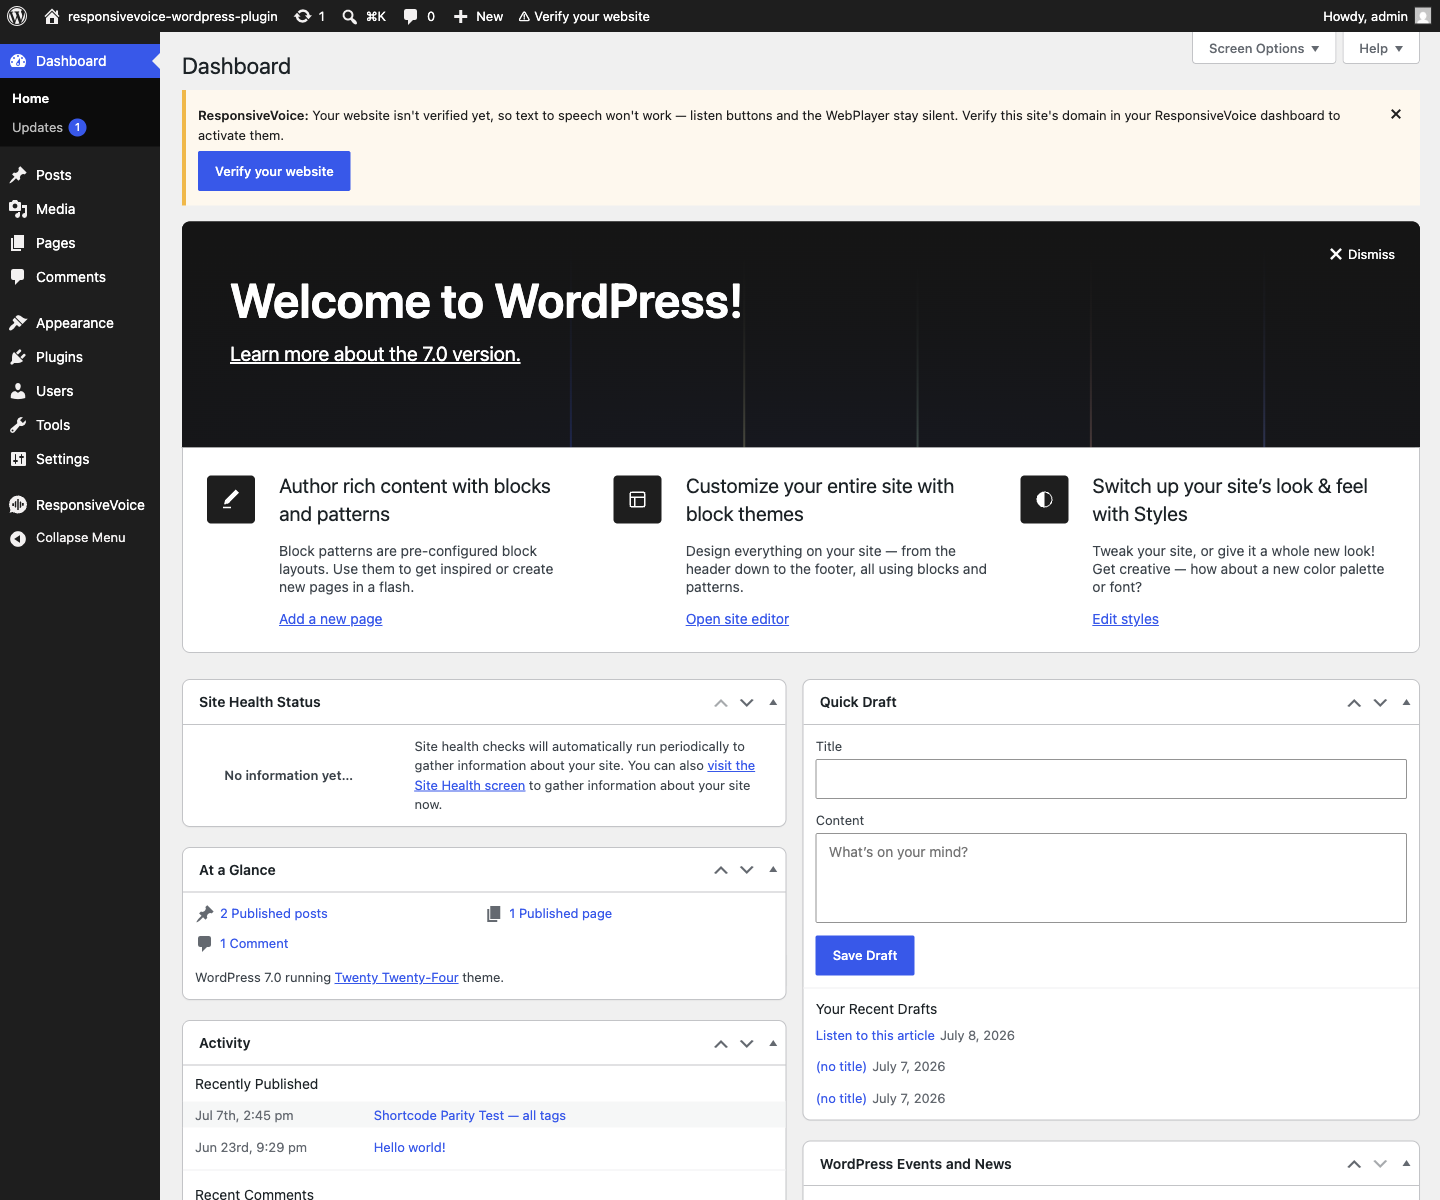The height and width of the screenshot is (1200, 1440).
Task: Open the search command palette icon
Action: click(x=350, y=16)
